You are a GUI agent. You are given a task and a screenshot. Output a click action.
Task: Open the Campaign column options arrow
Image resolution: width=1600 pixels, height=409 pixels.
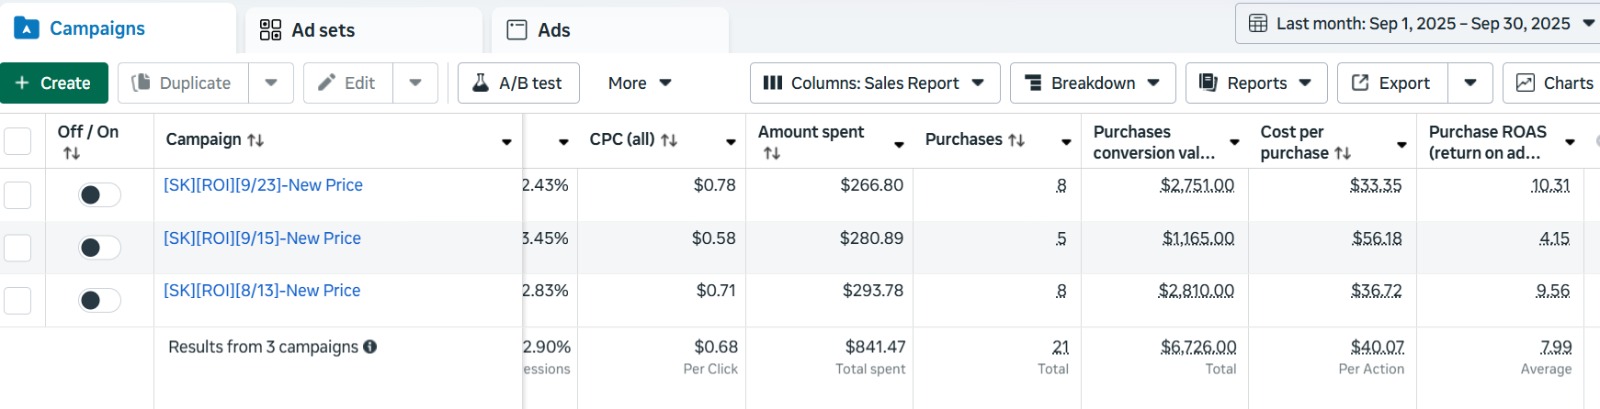507,142
